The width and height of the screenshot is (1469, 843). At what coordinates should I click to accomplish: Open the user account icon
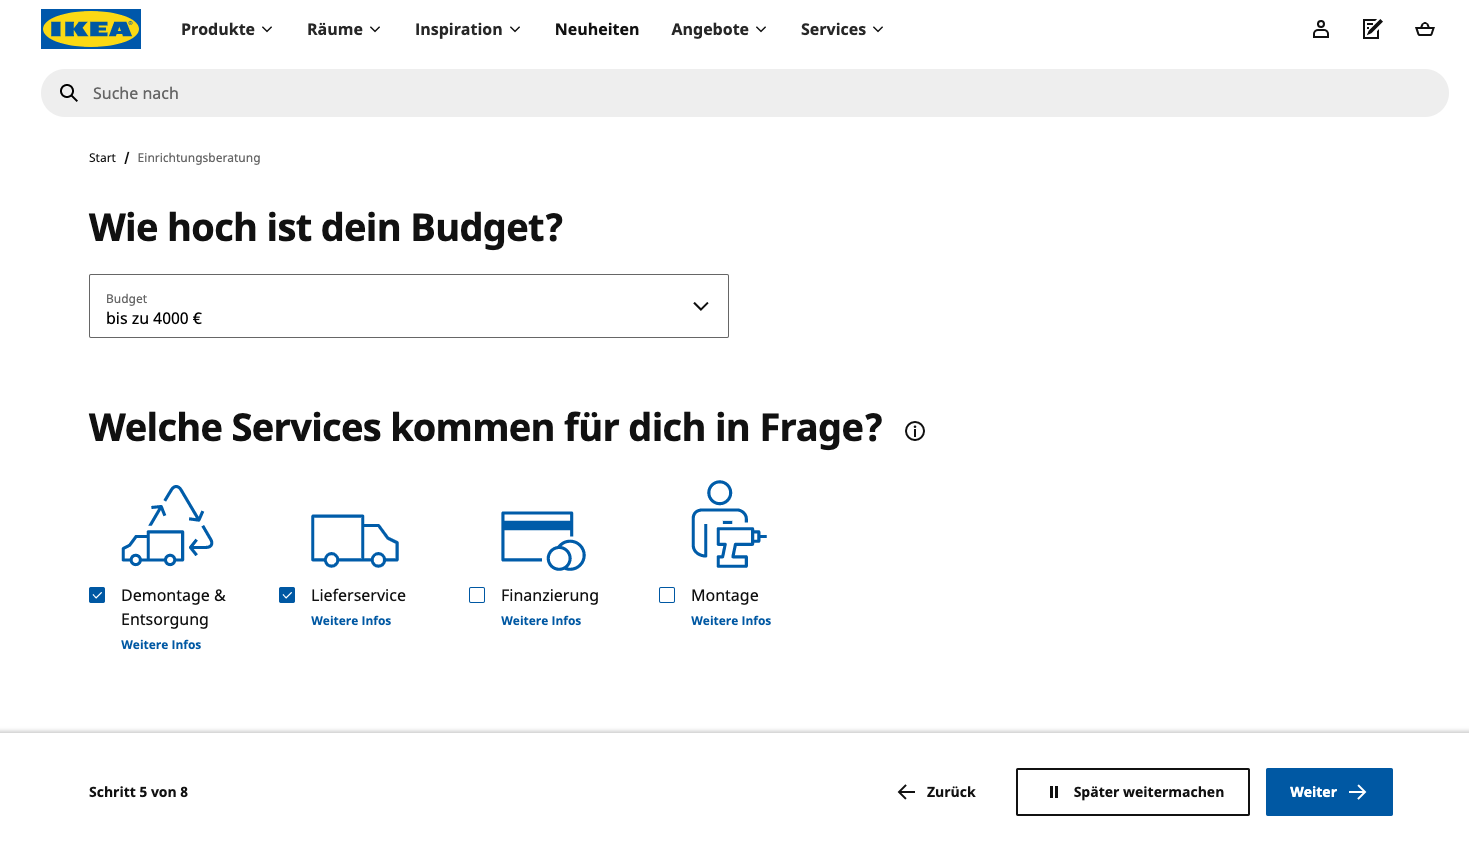(x=1321, y=29)
